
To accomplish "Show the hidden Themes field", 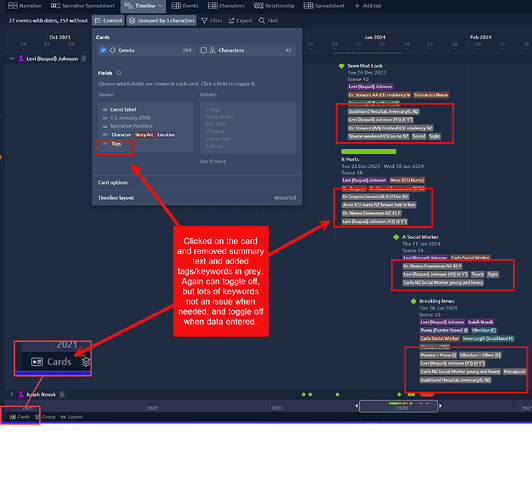I will coord(215,131).
